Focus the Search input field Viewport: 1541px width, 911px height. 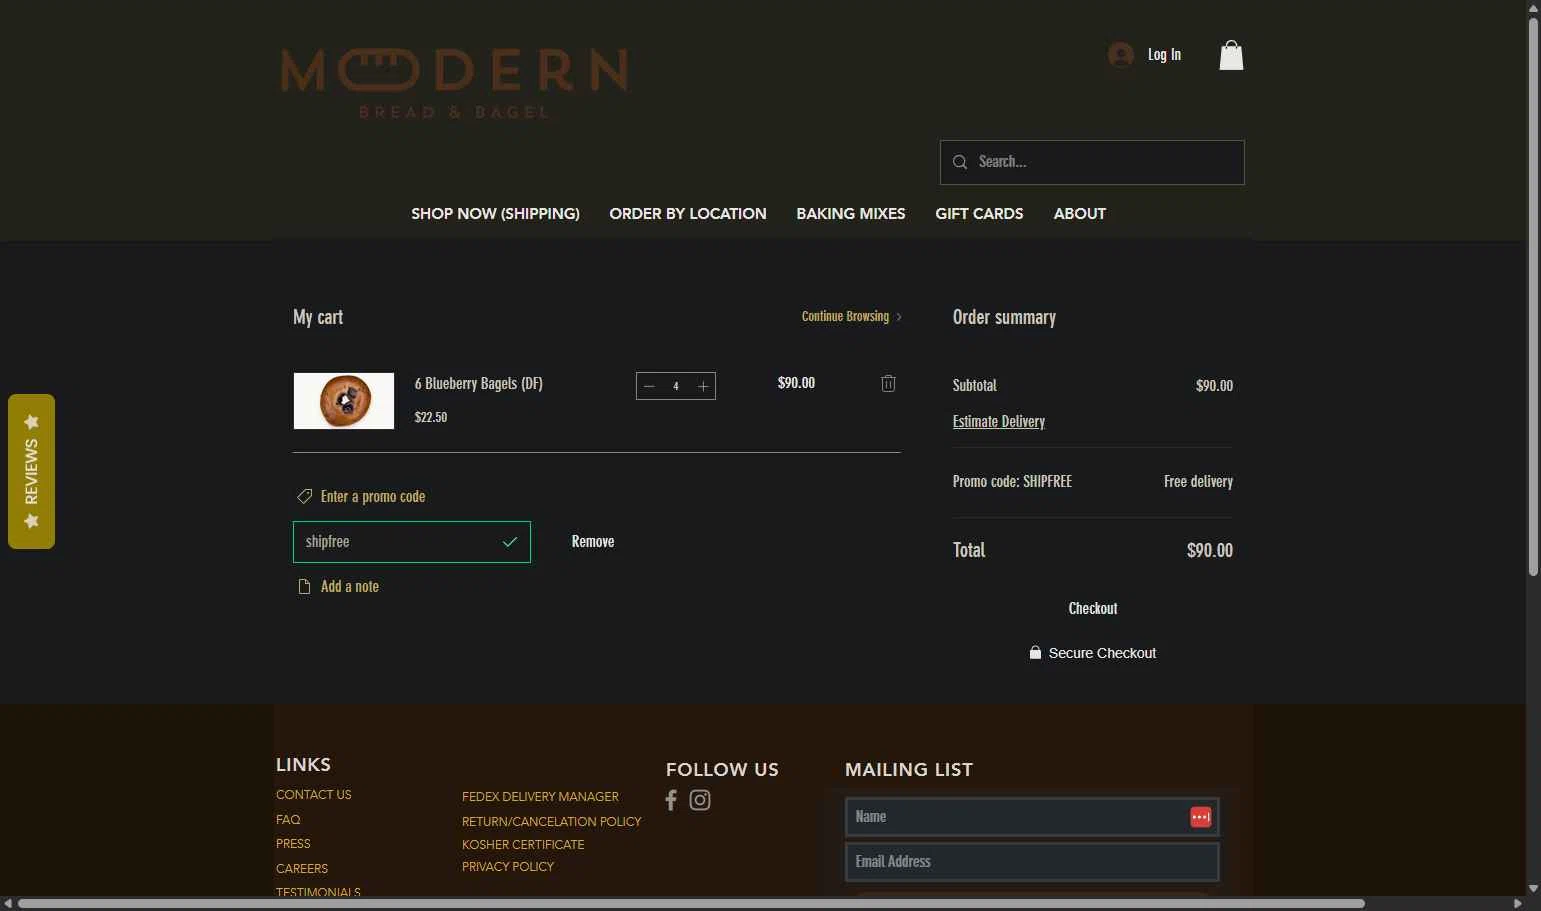tap(1092, 162)
